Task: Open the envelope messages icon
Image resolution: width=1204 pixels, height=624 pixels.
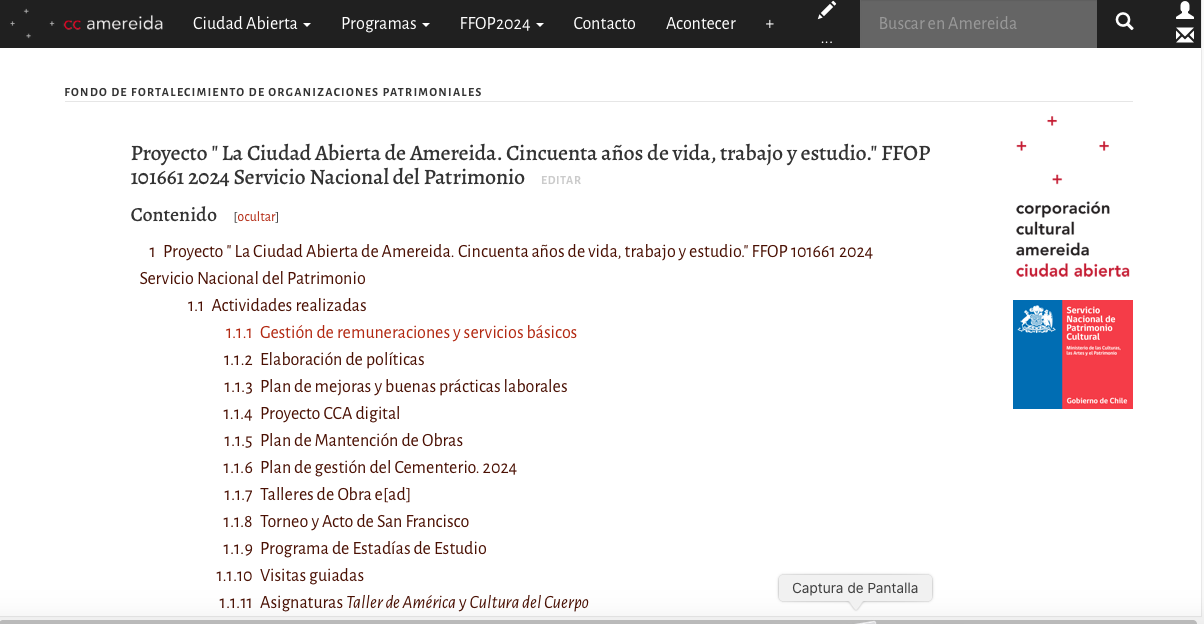Action: coord(1185,36)
